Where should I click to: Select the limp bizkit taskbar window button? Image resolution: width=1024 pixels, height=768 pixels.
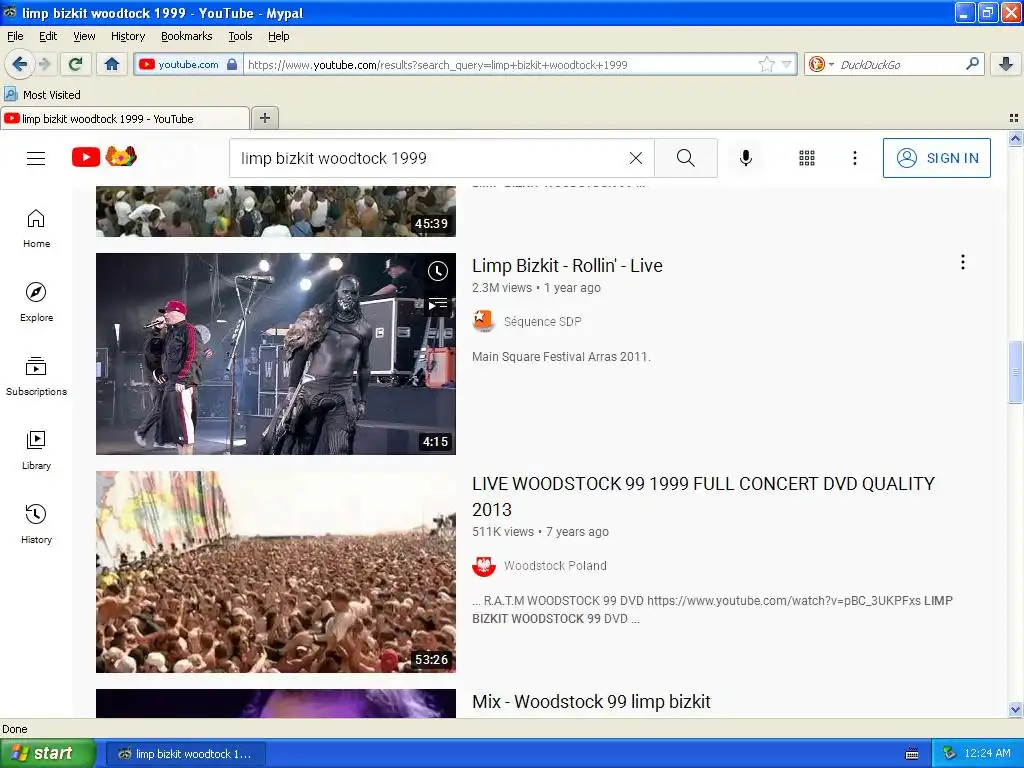(x=185, y=754)
